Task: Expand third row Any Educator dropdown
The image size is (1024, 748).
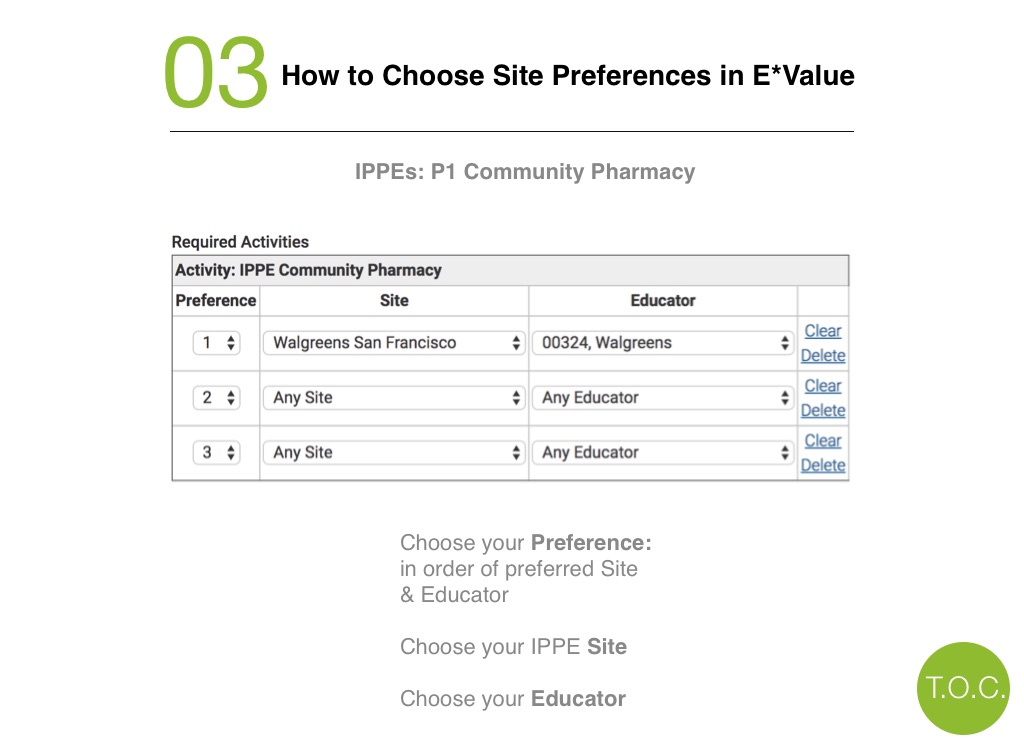Action: [663, 453]
